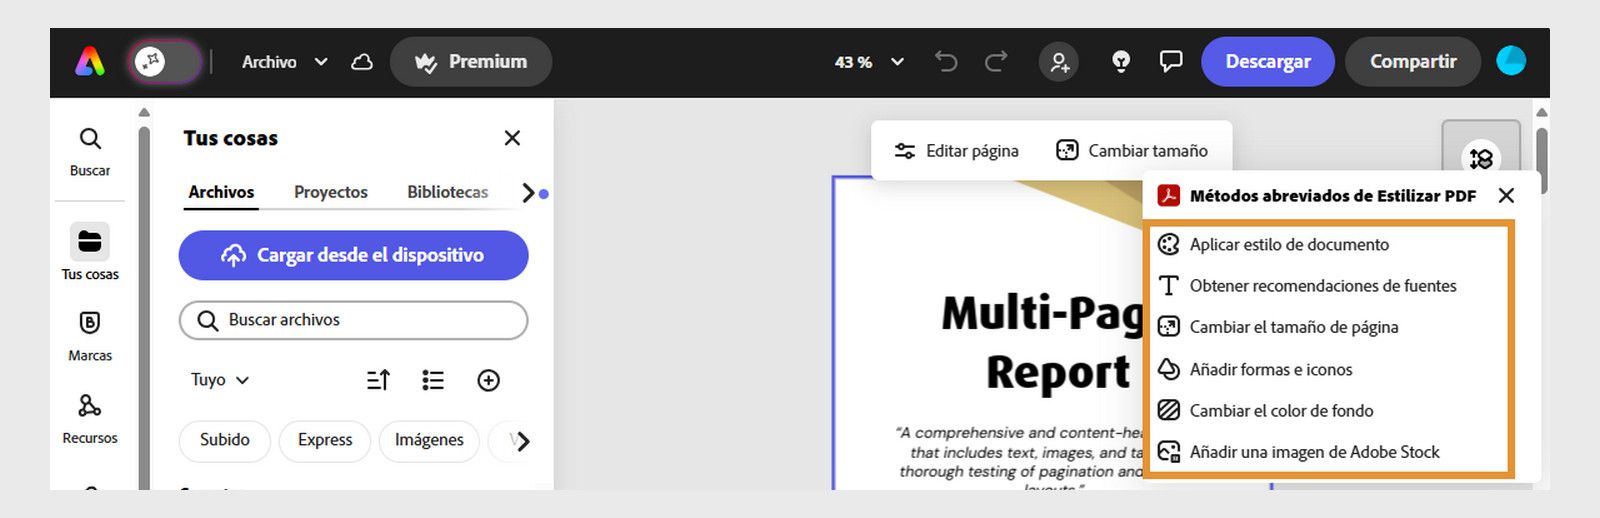Click the PDF styling shortcuts icon button
This screenshot has width=1600, height=518.
[x=1481, y=157]
